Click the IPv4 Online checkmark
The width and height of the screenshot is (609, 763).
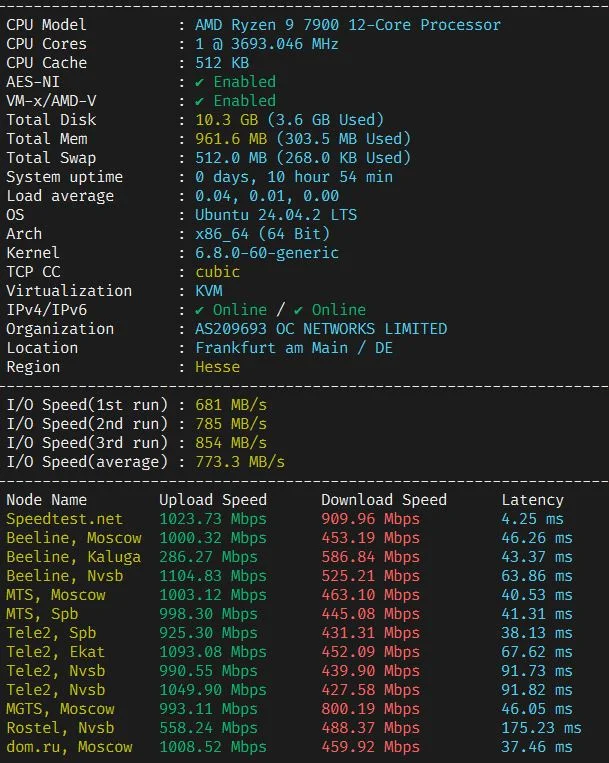(199, 310)
